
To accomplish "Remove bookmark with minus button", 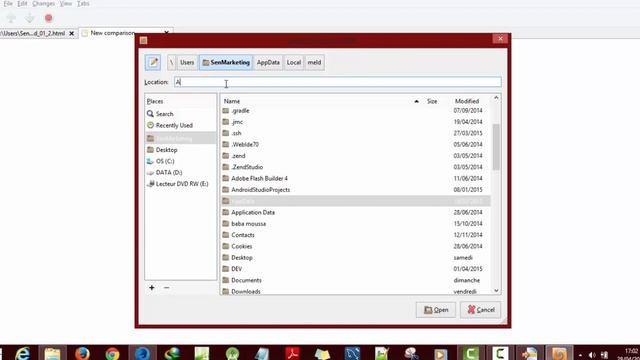I will (166, 288).
